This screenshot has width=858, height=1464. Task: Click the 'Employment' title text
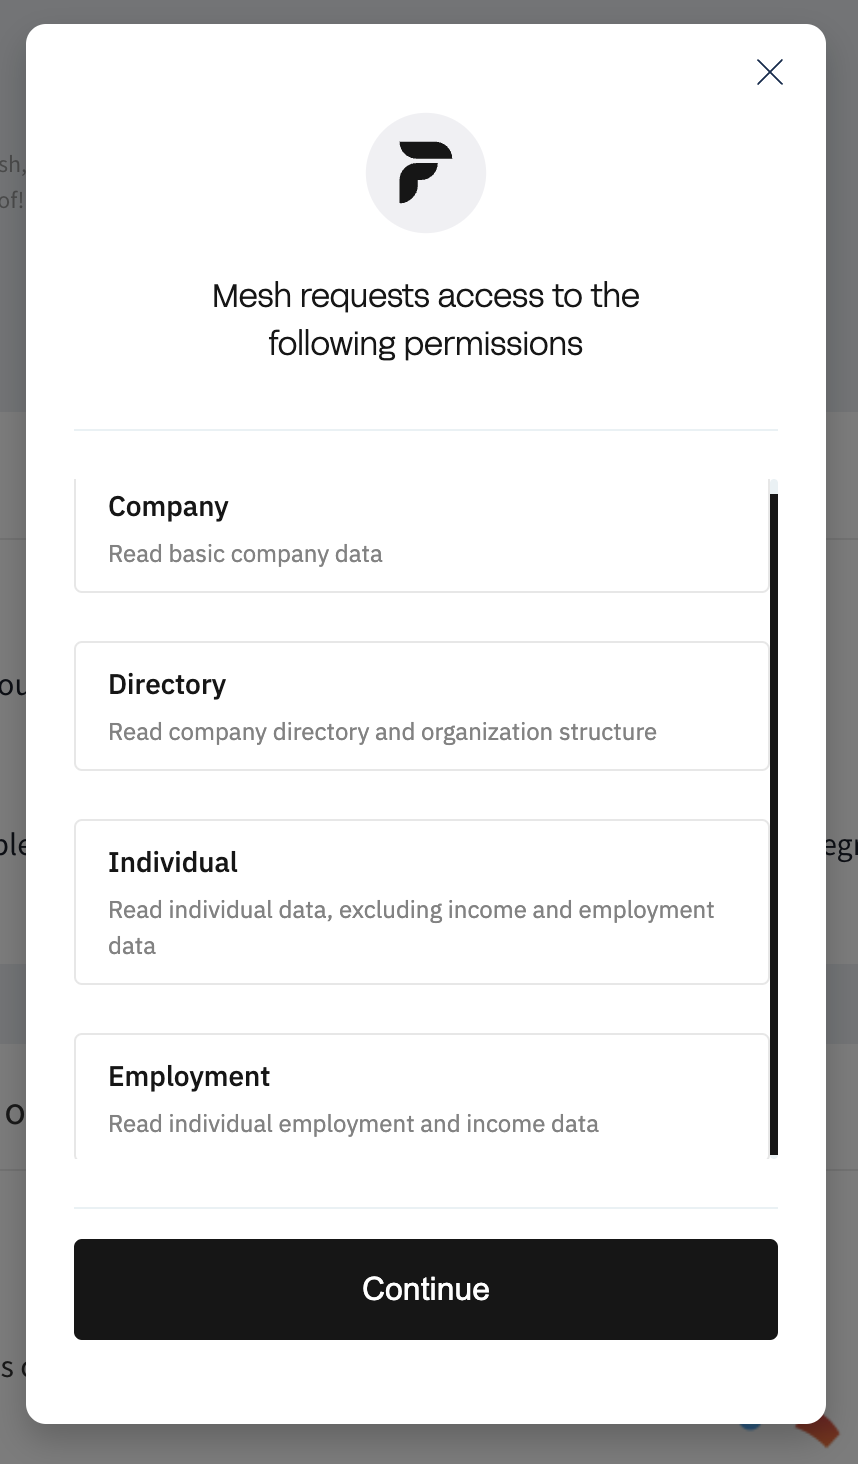[189, 1077]
